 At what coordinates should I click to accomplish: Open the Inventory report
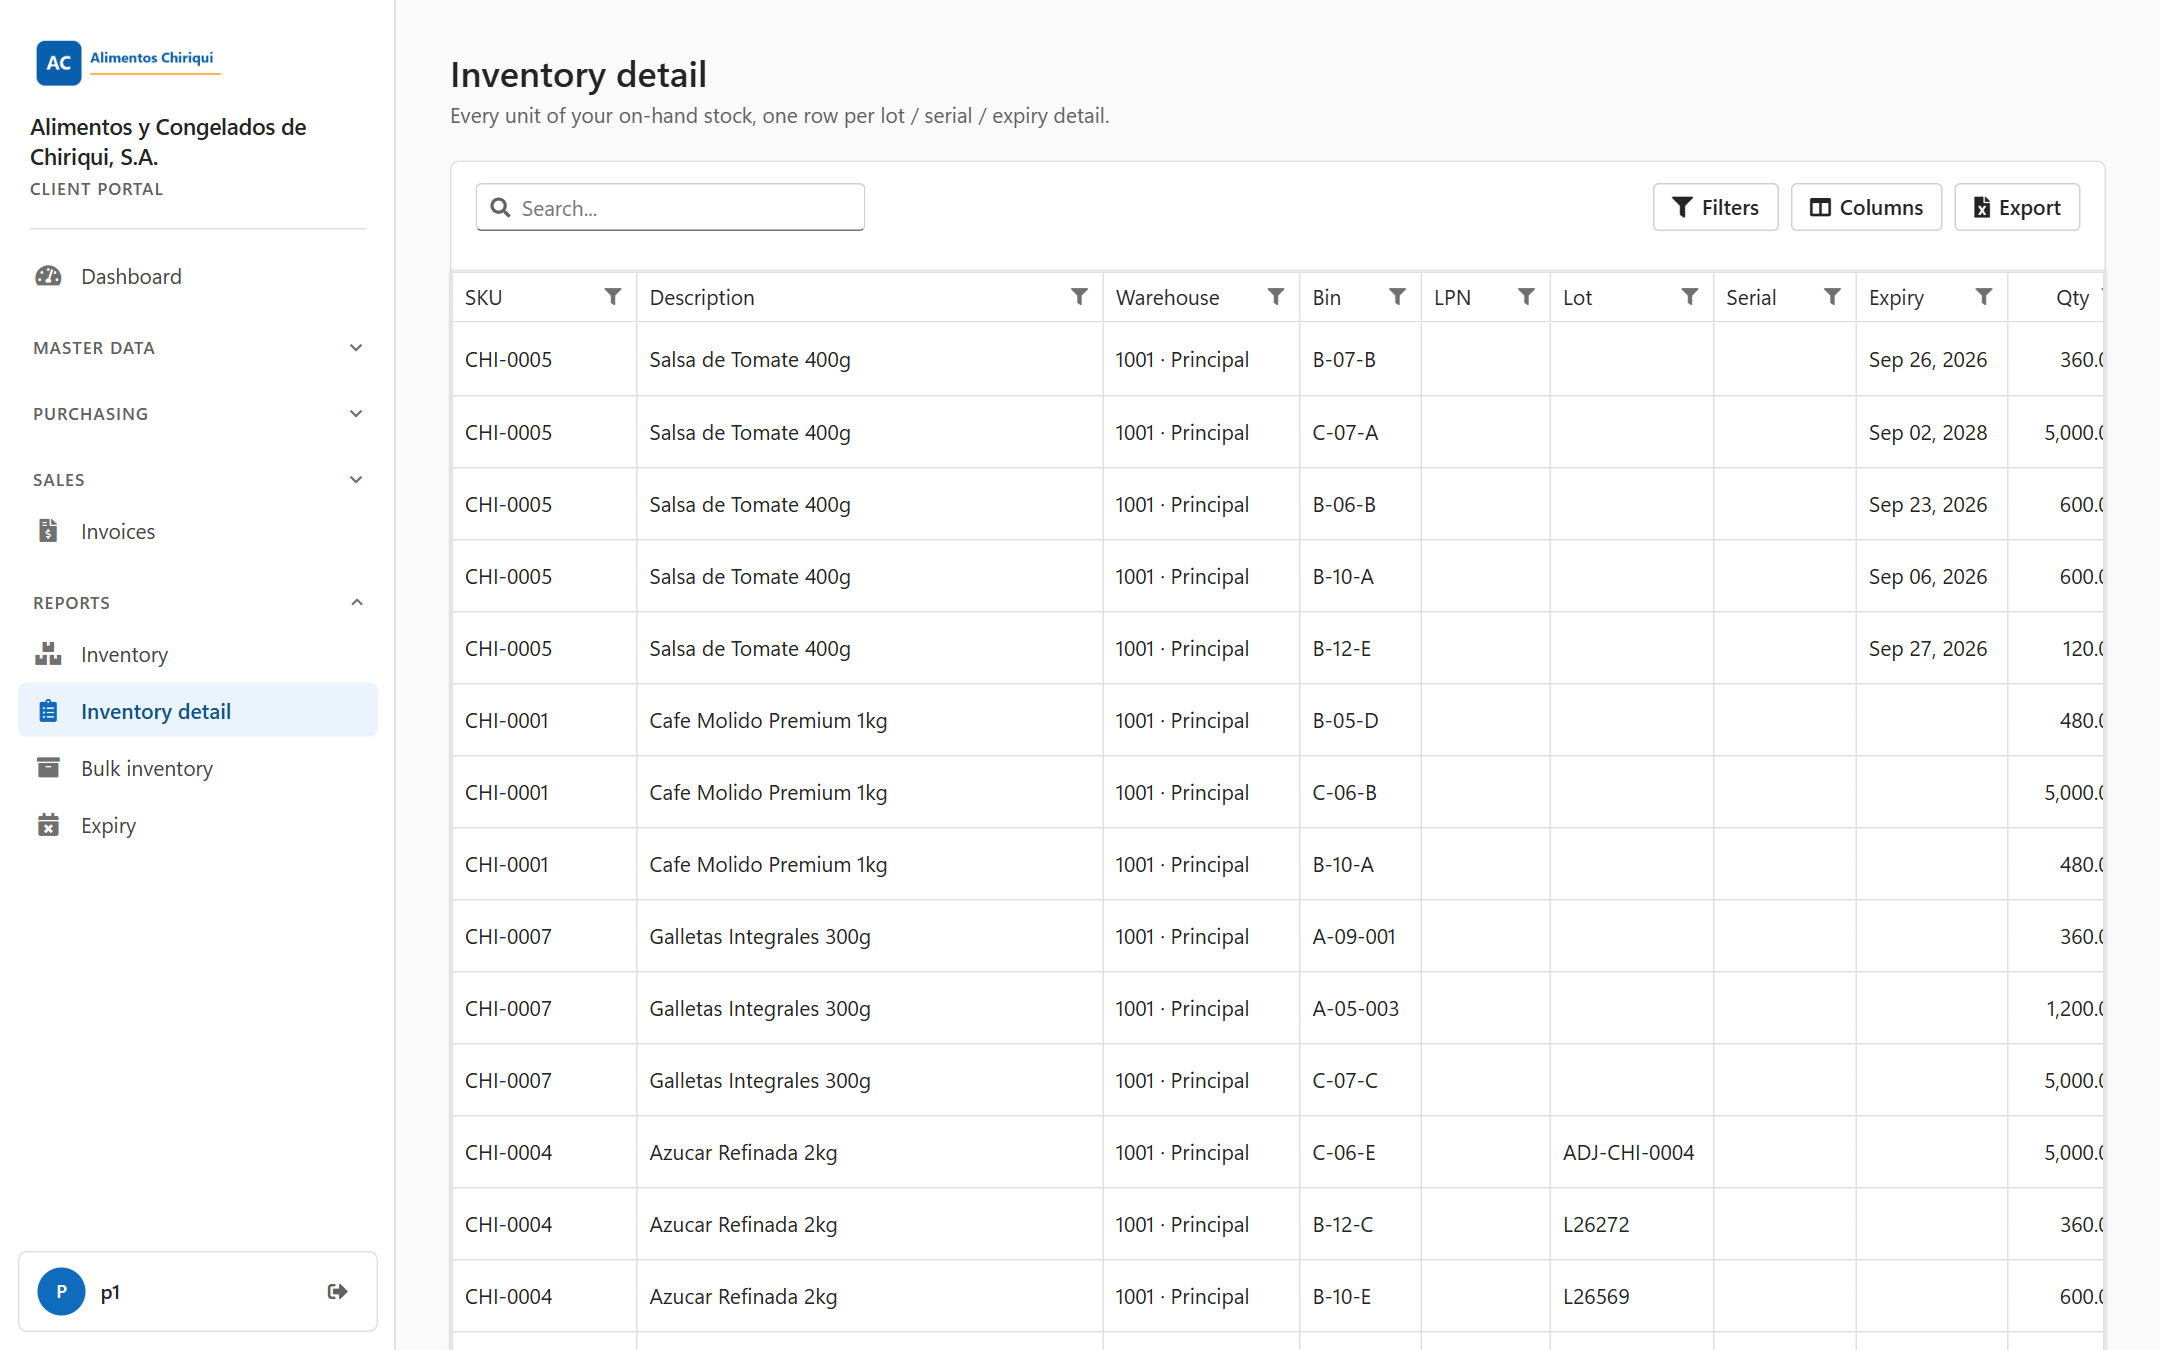point(198,654)
